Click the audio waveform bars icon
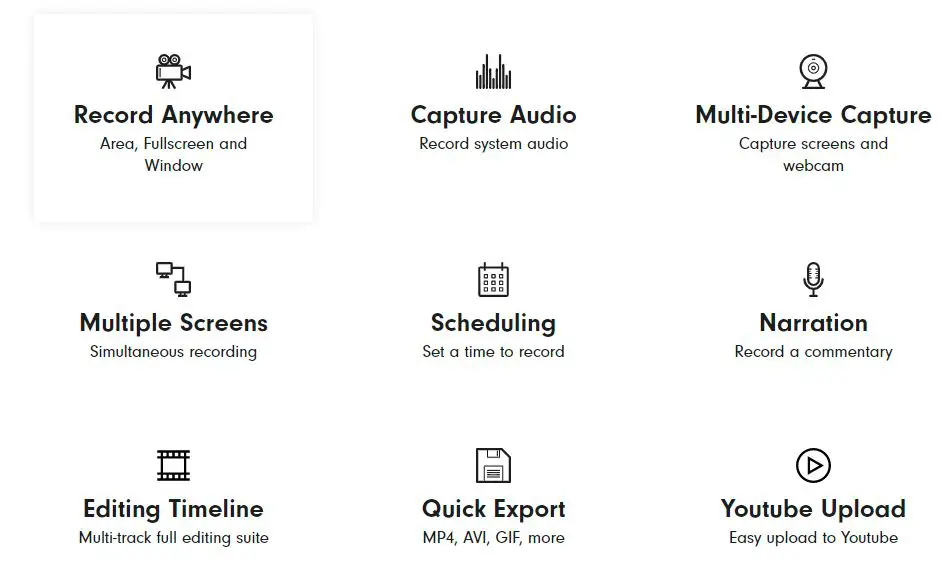The width and height of the screenshot is (950, 577). [493, 72]
